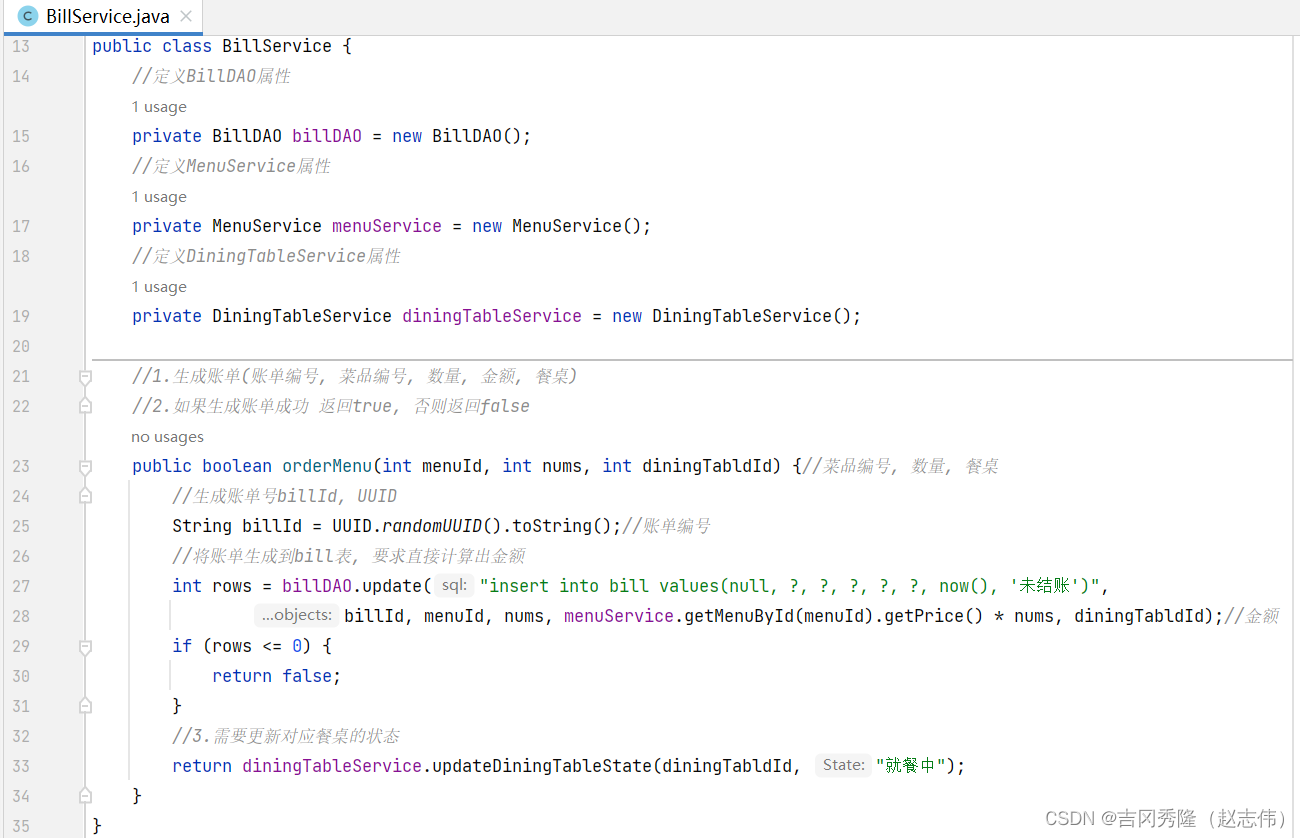Click comment '//定义MenuService属性'

pyautogui.click(x=231, y=166)
